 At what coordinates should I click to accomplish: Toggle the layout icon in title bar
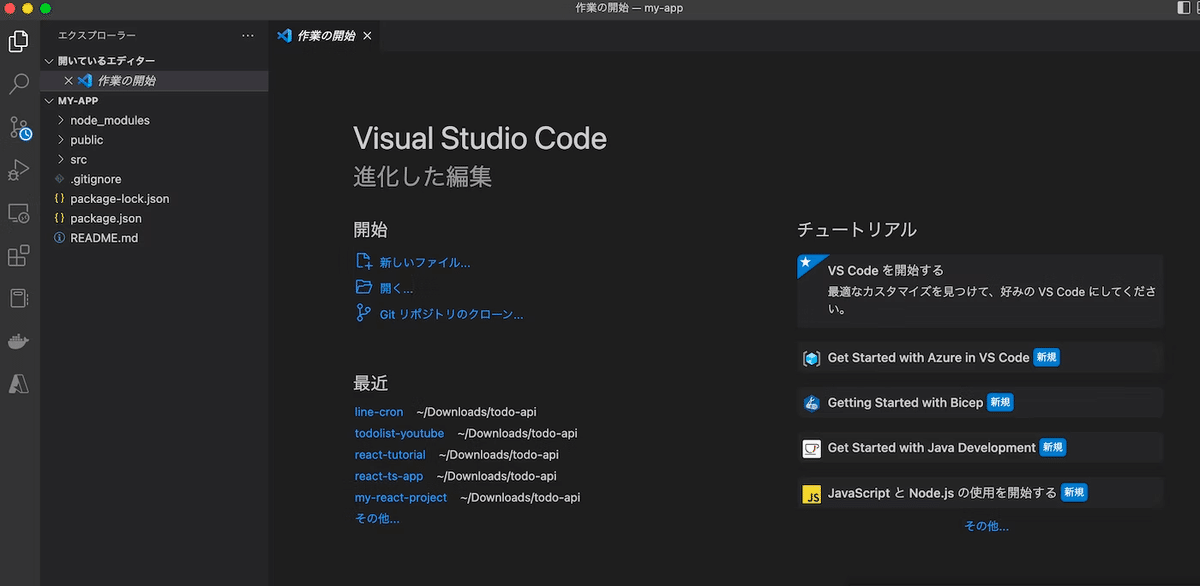coord(1186,8)
